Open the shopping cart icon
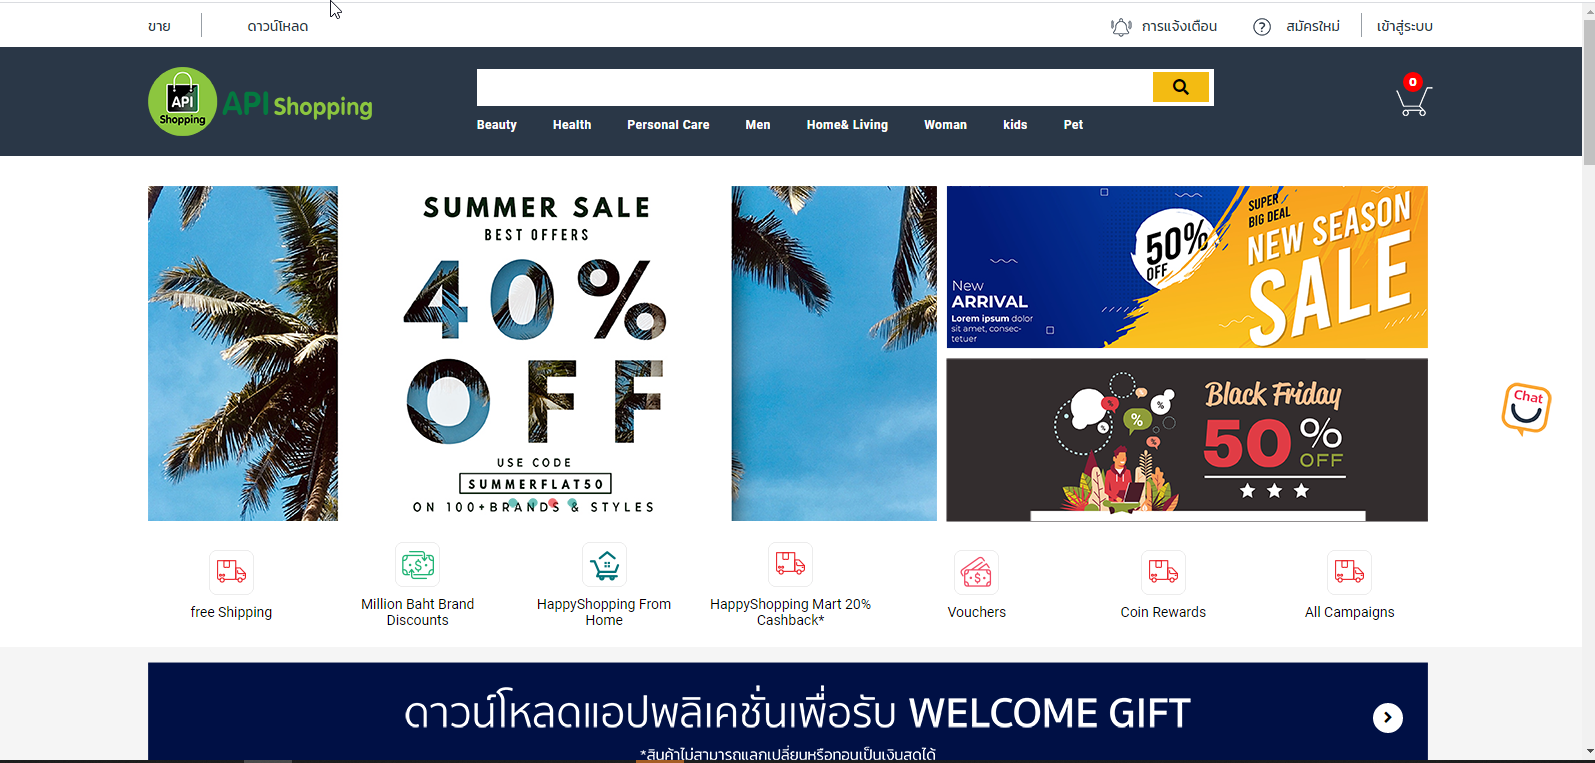The width and height of the screenshot is (1595, 763). pos(1413,97)
